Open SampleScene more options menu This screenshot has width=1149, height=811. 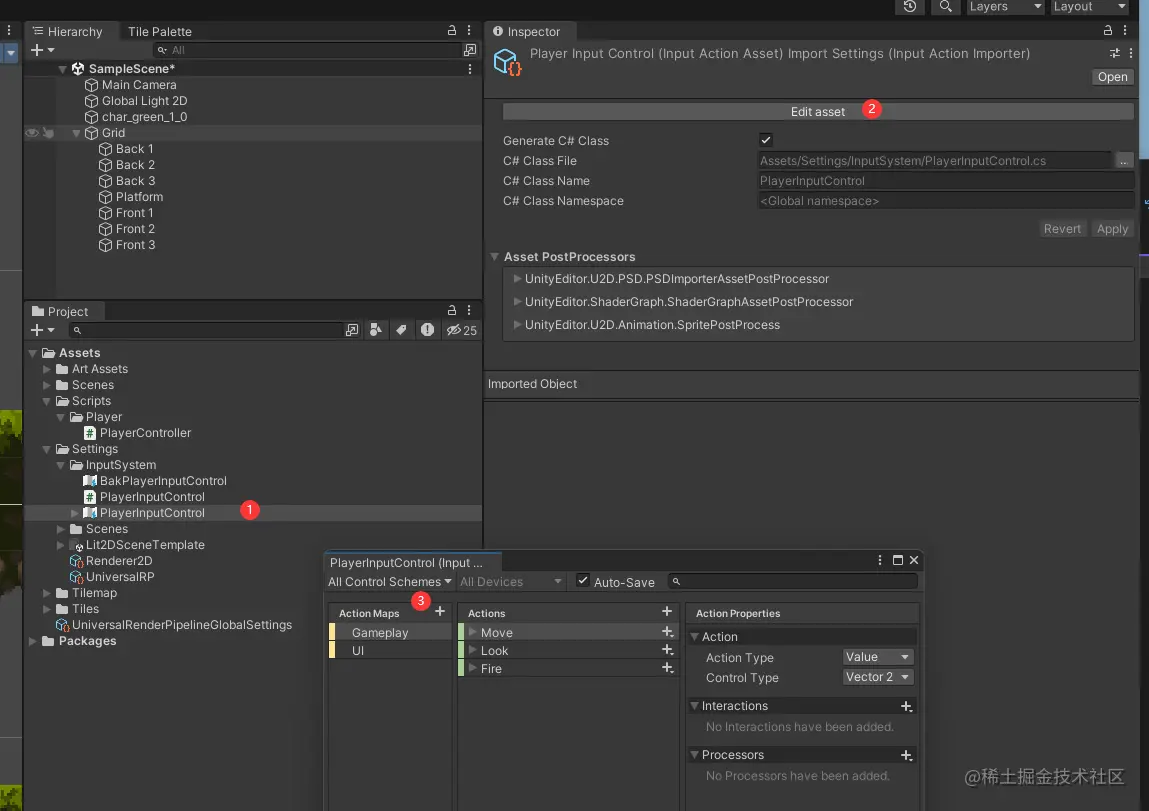point(470,68)
